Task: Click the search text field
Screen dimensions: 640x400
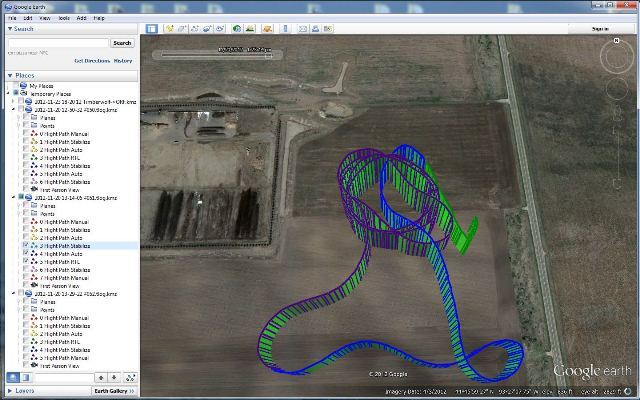Action: (58, 43)
